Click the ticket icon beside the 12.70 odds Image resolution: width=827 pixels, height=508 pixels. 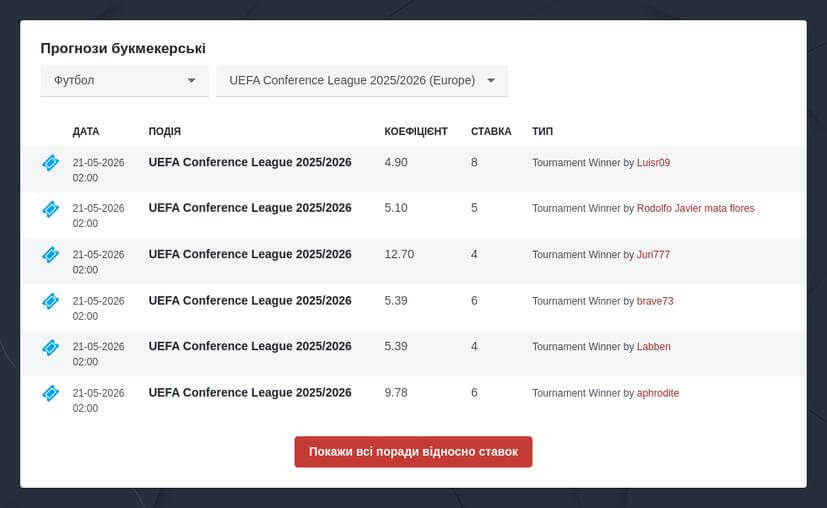pos(50,254)
